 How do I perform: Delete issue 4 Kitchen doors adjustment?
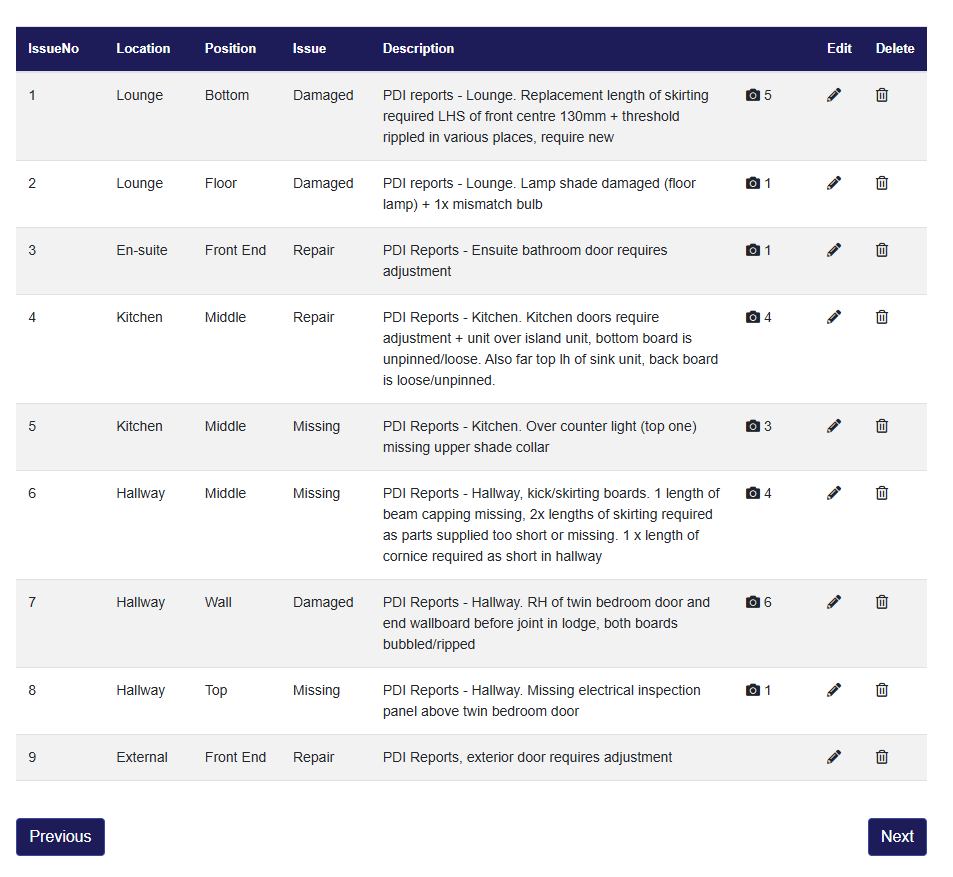tap(882, 317)
